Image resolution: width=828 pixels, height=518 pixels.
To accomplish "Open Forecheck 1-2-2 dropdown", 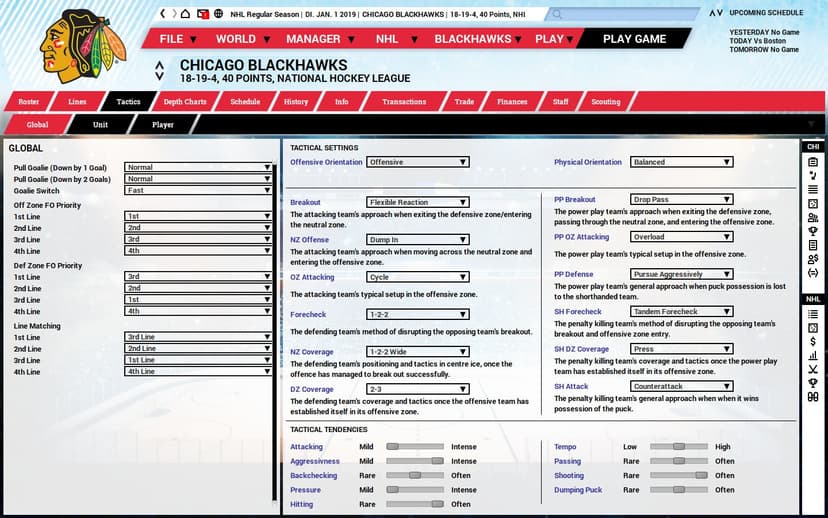I will pos(418,315).
